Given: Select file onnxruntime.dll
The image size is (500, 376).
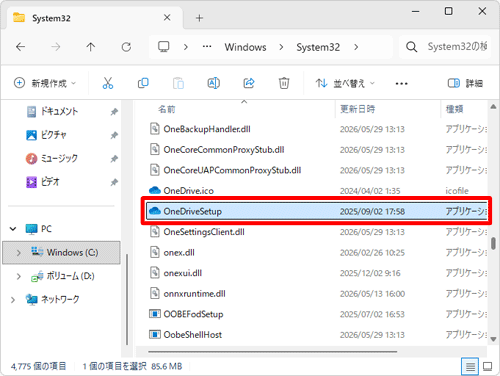Looking at the screenshot, I should tap(194, 294).
